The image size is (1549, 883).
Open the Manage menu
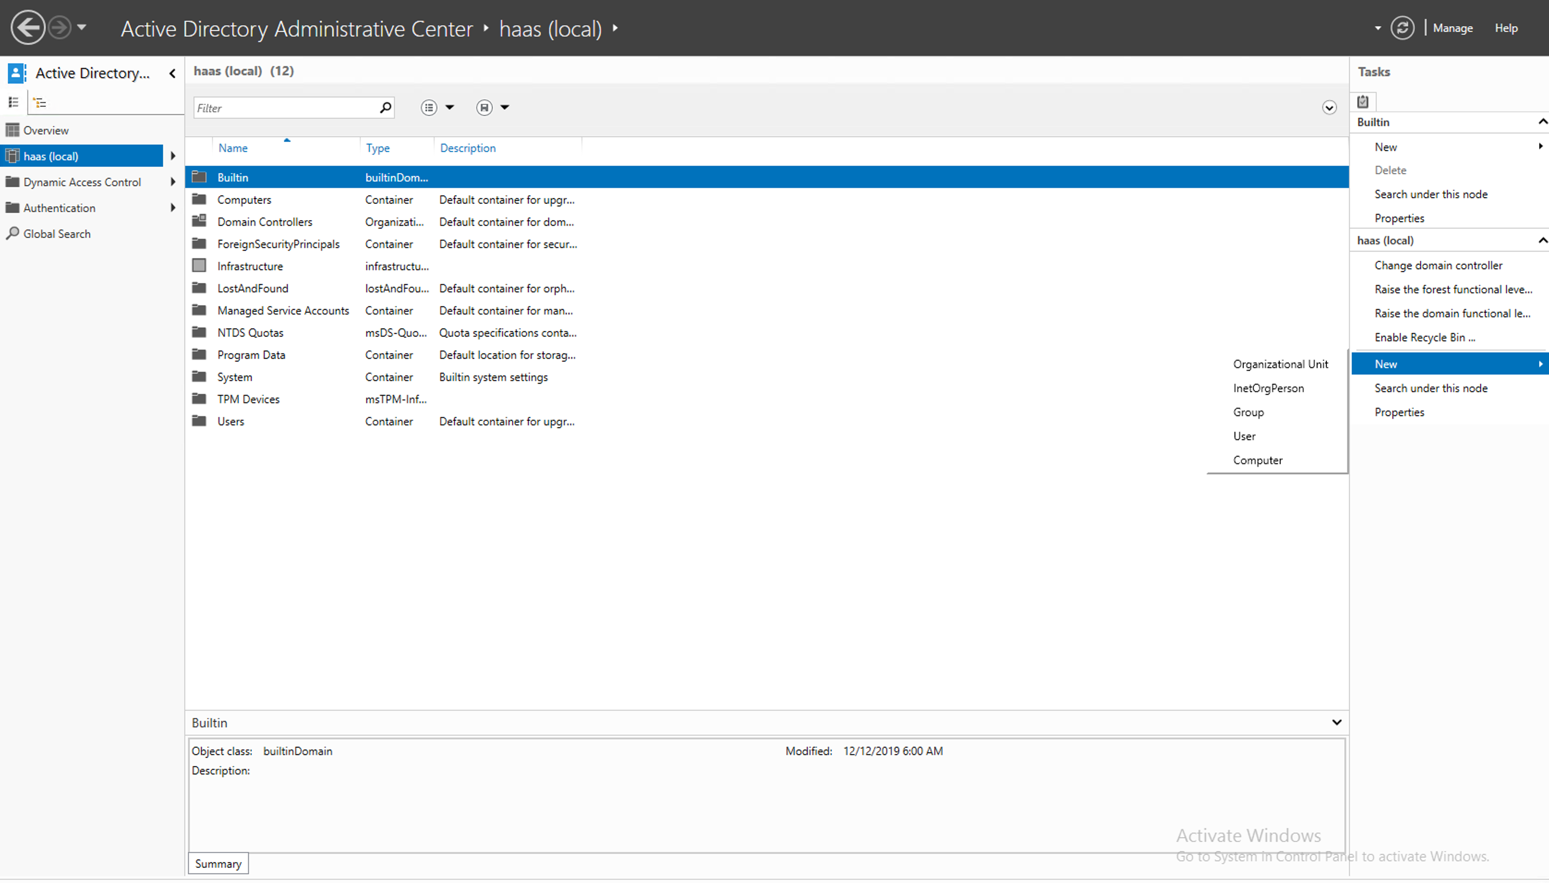1452,28
